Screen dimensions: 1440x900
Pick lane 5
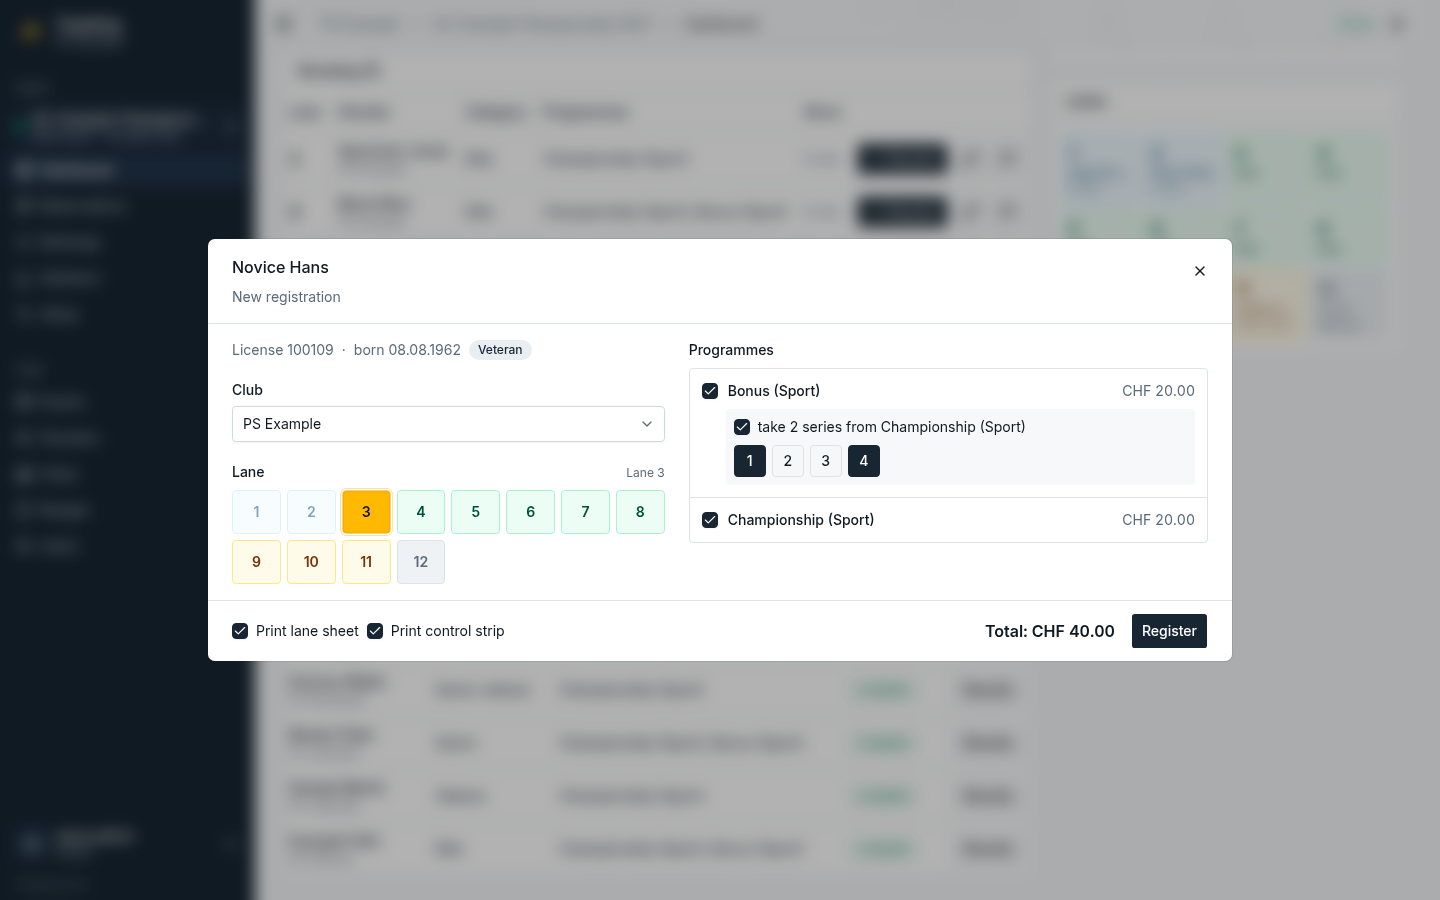(x=476, y=512)
